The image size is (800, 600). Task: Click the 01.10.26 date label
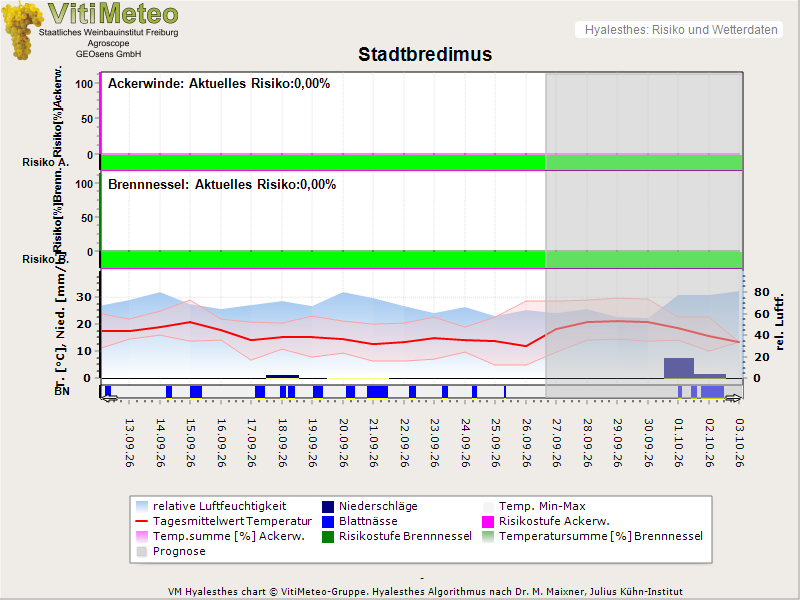[679, 443]
